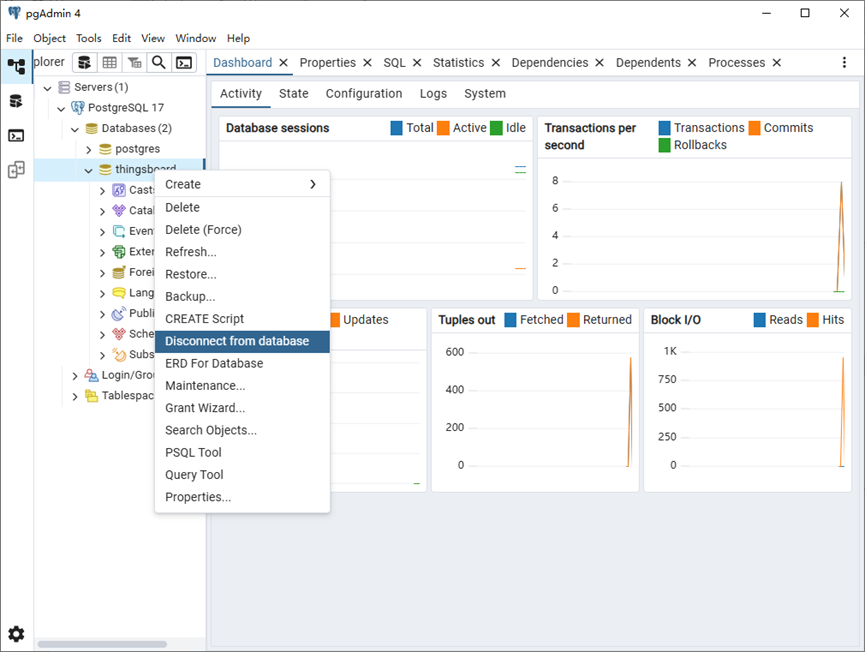
Task: Click the Tablespaces folder icon
Action: [x=91, y=396]
